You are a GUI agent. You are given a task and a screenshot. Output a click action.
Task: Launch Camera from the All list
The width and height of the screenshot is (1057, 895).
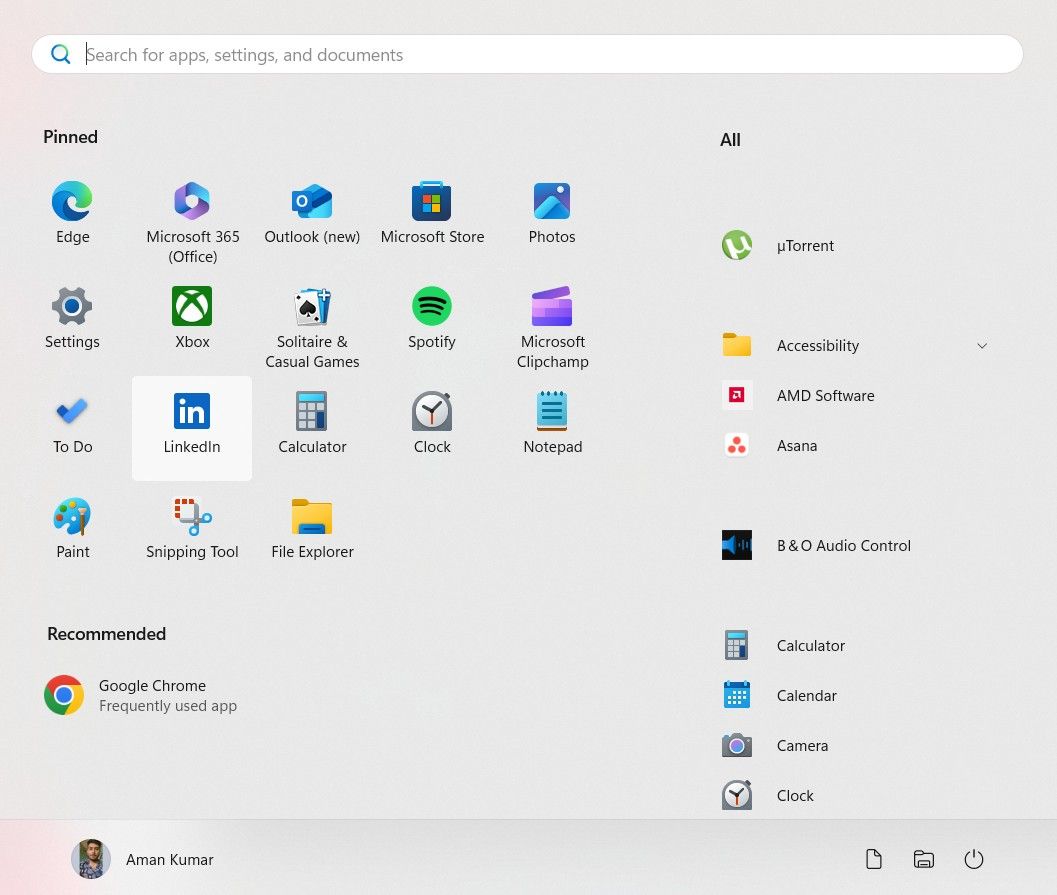coord(856,745)
